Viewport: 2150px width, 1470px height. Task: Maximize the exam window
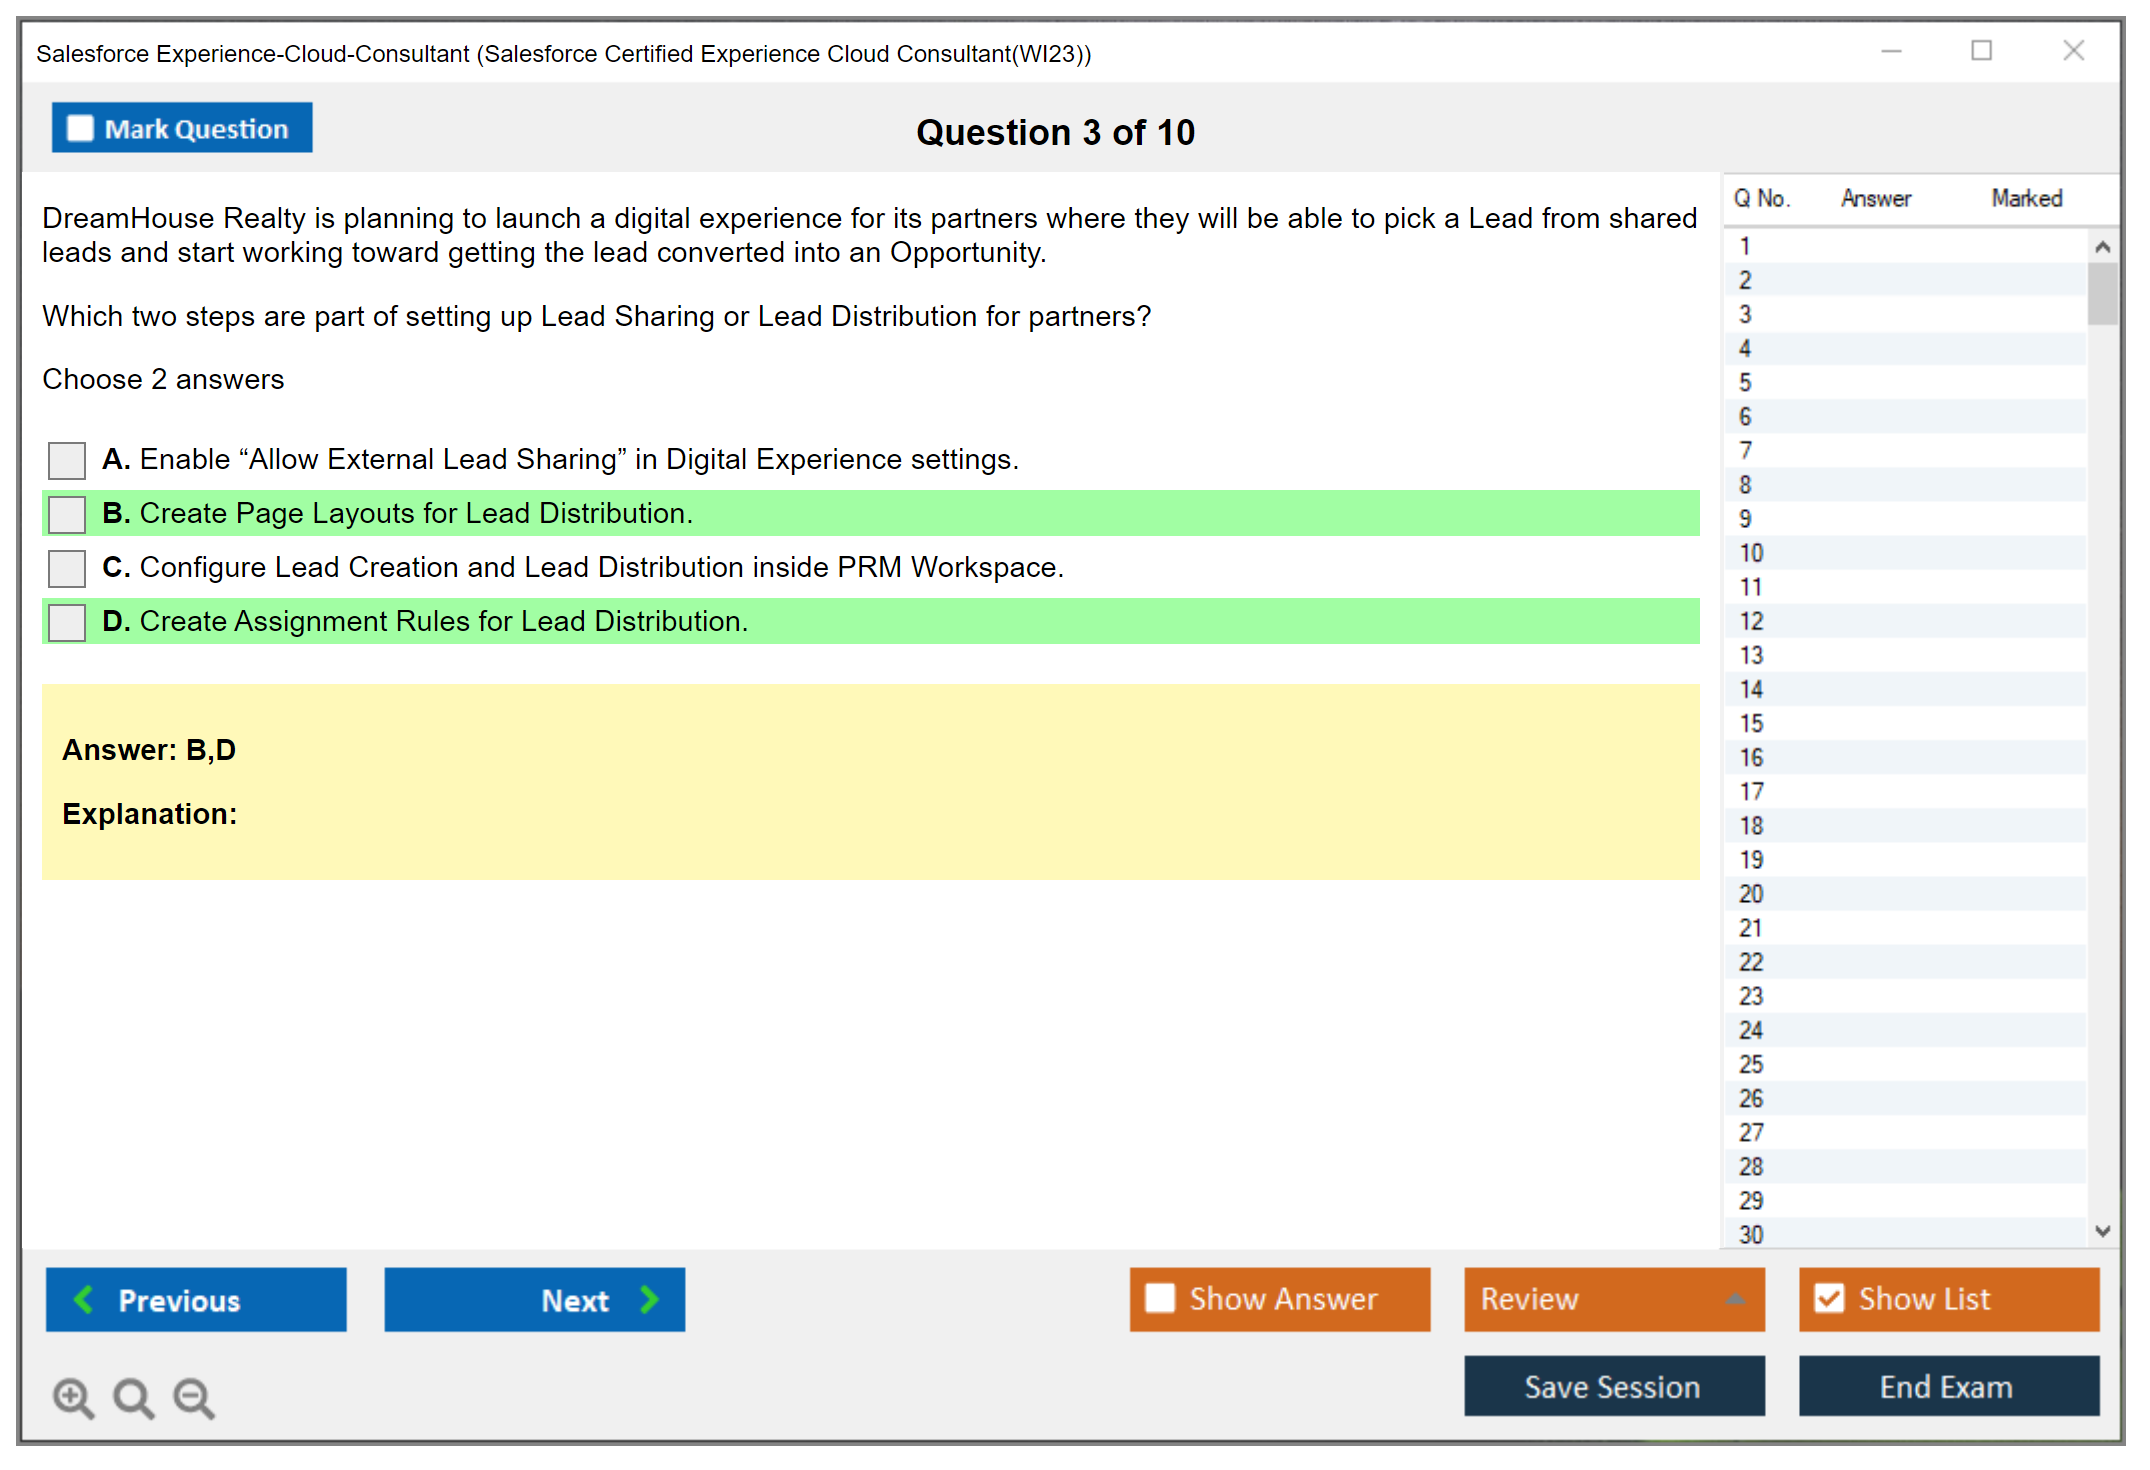(1981, 51)
